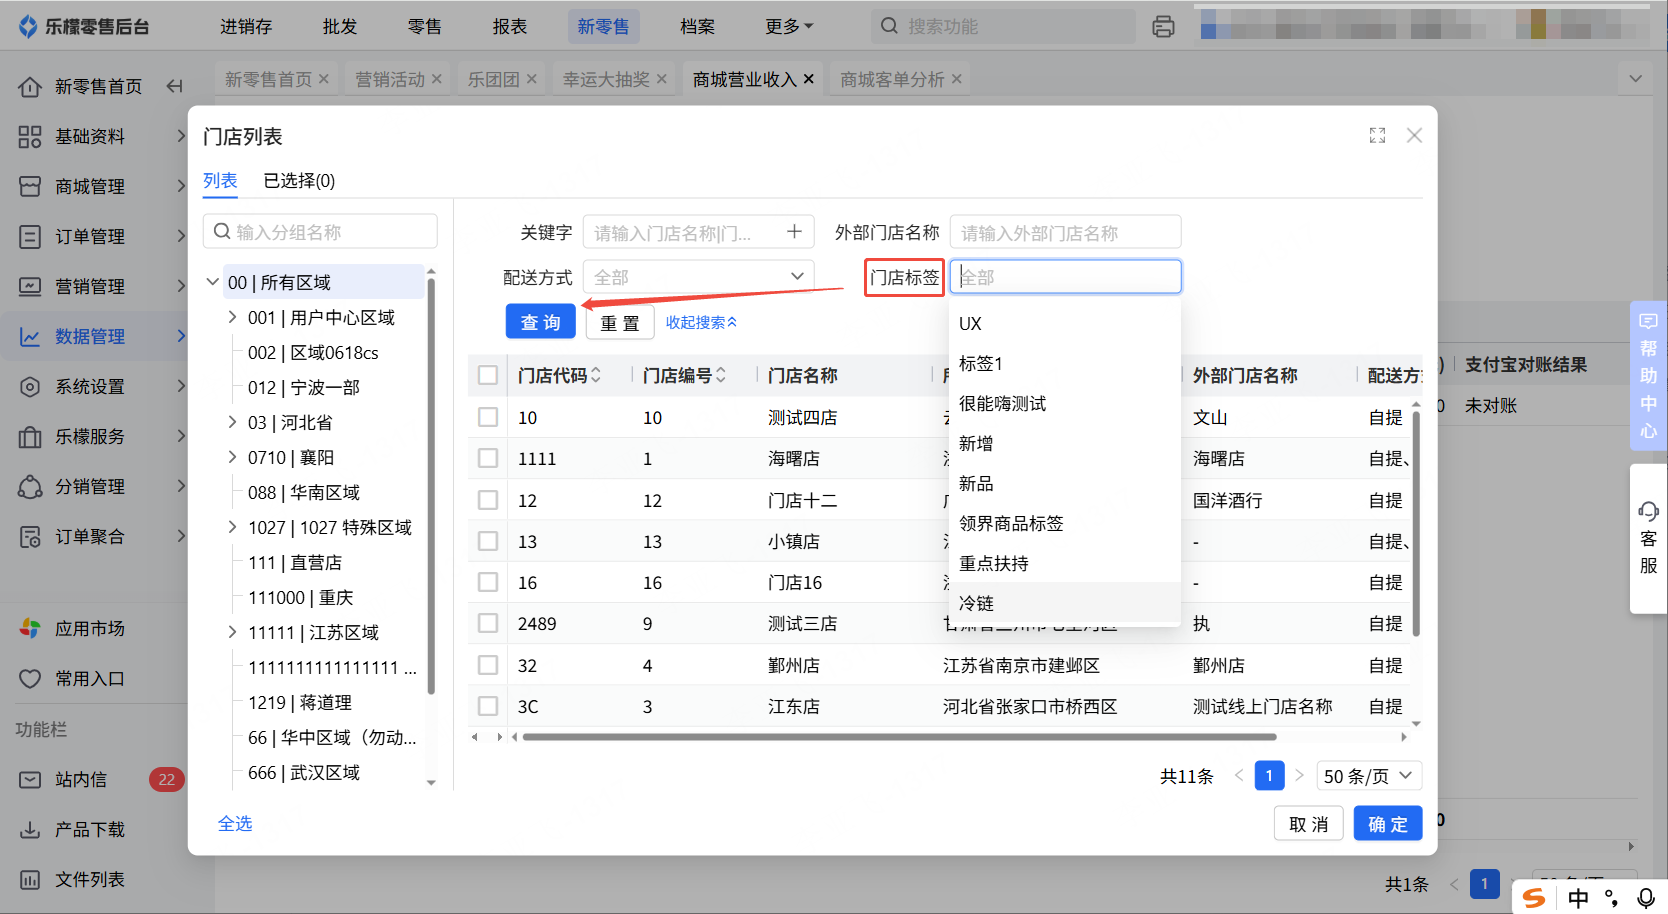
Task: Click the plus icon in keyword field
Action: click(x=794, y=232)
